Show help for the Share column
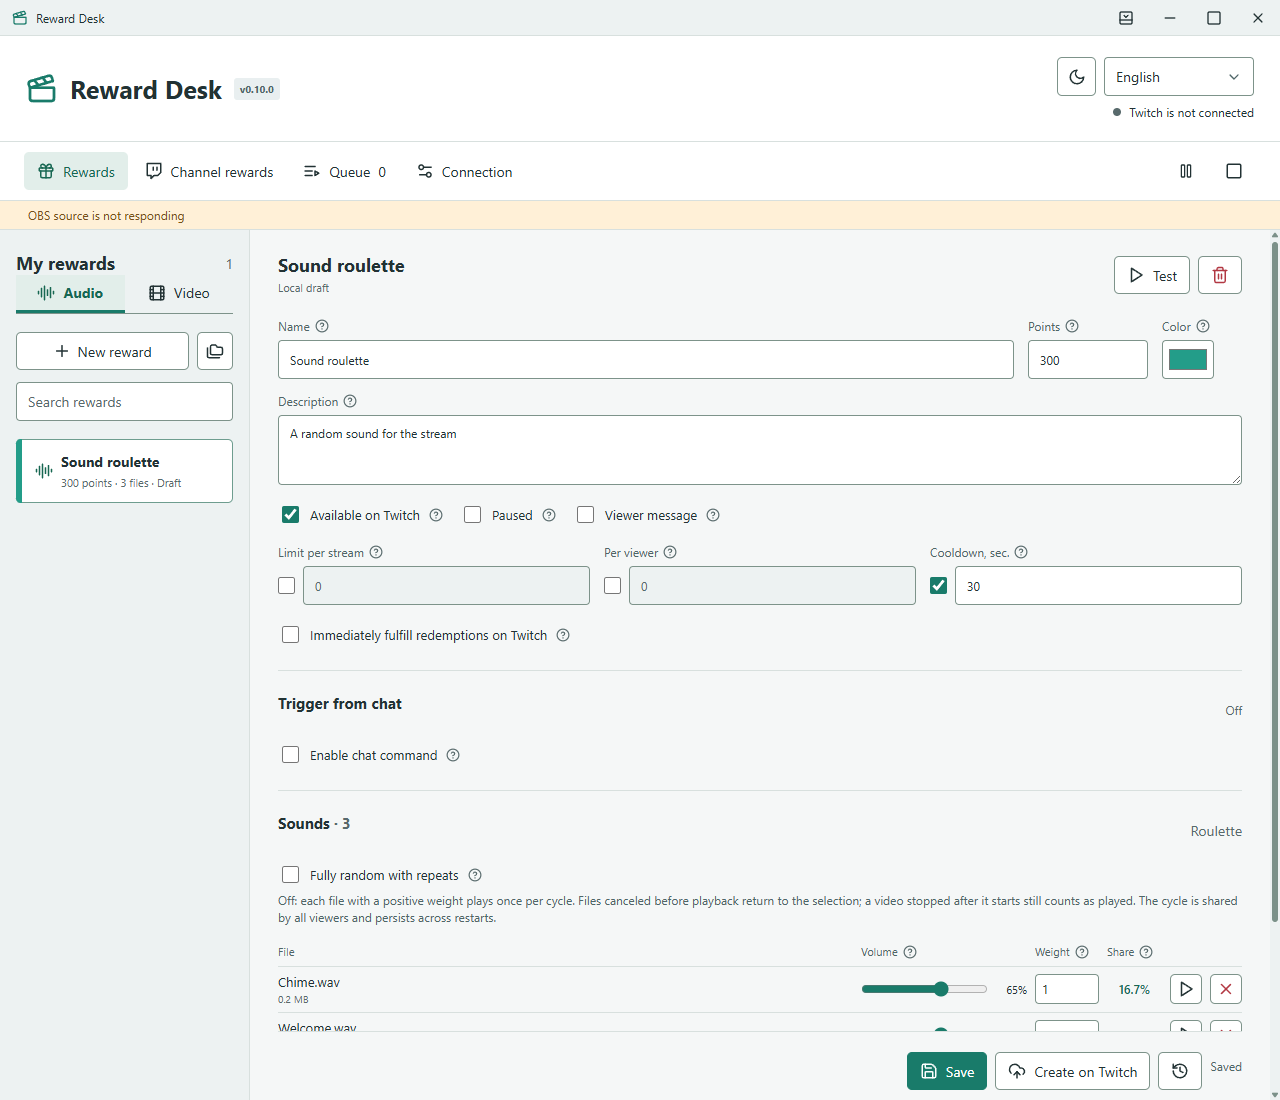The width and height of the screenshot is (1280, 1100). tap(1146, 952)
